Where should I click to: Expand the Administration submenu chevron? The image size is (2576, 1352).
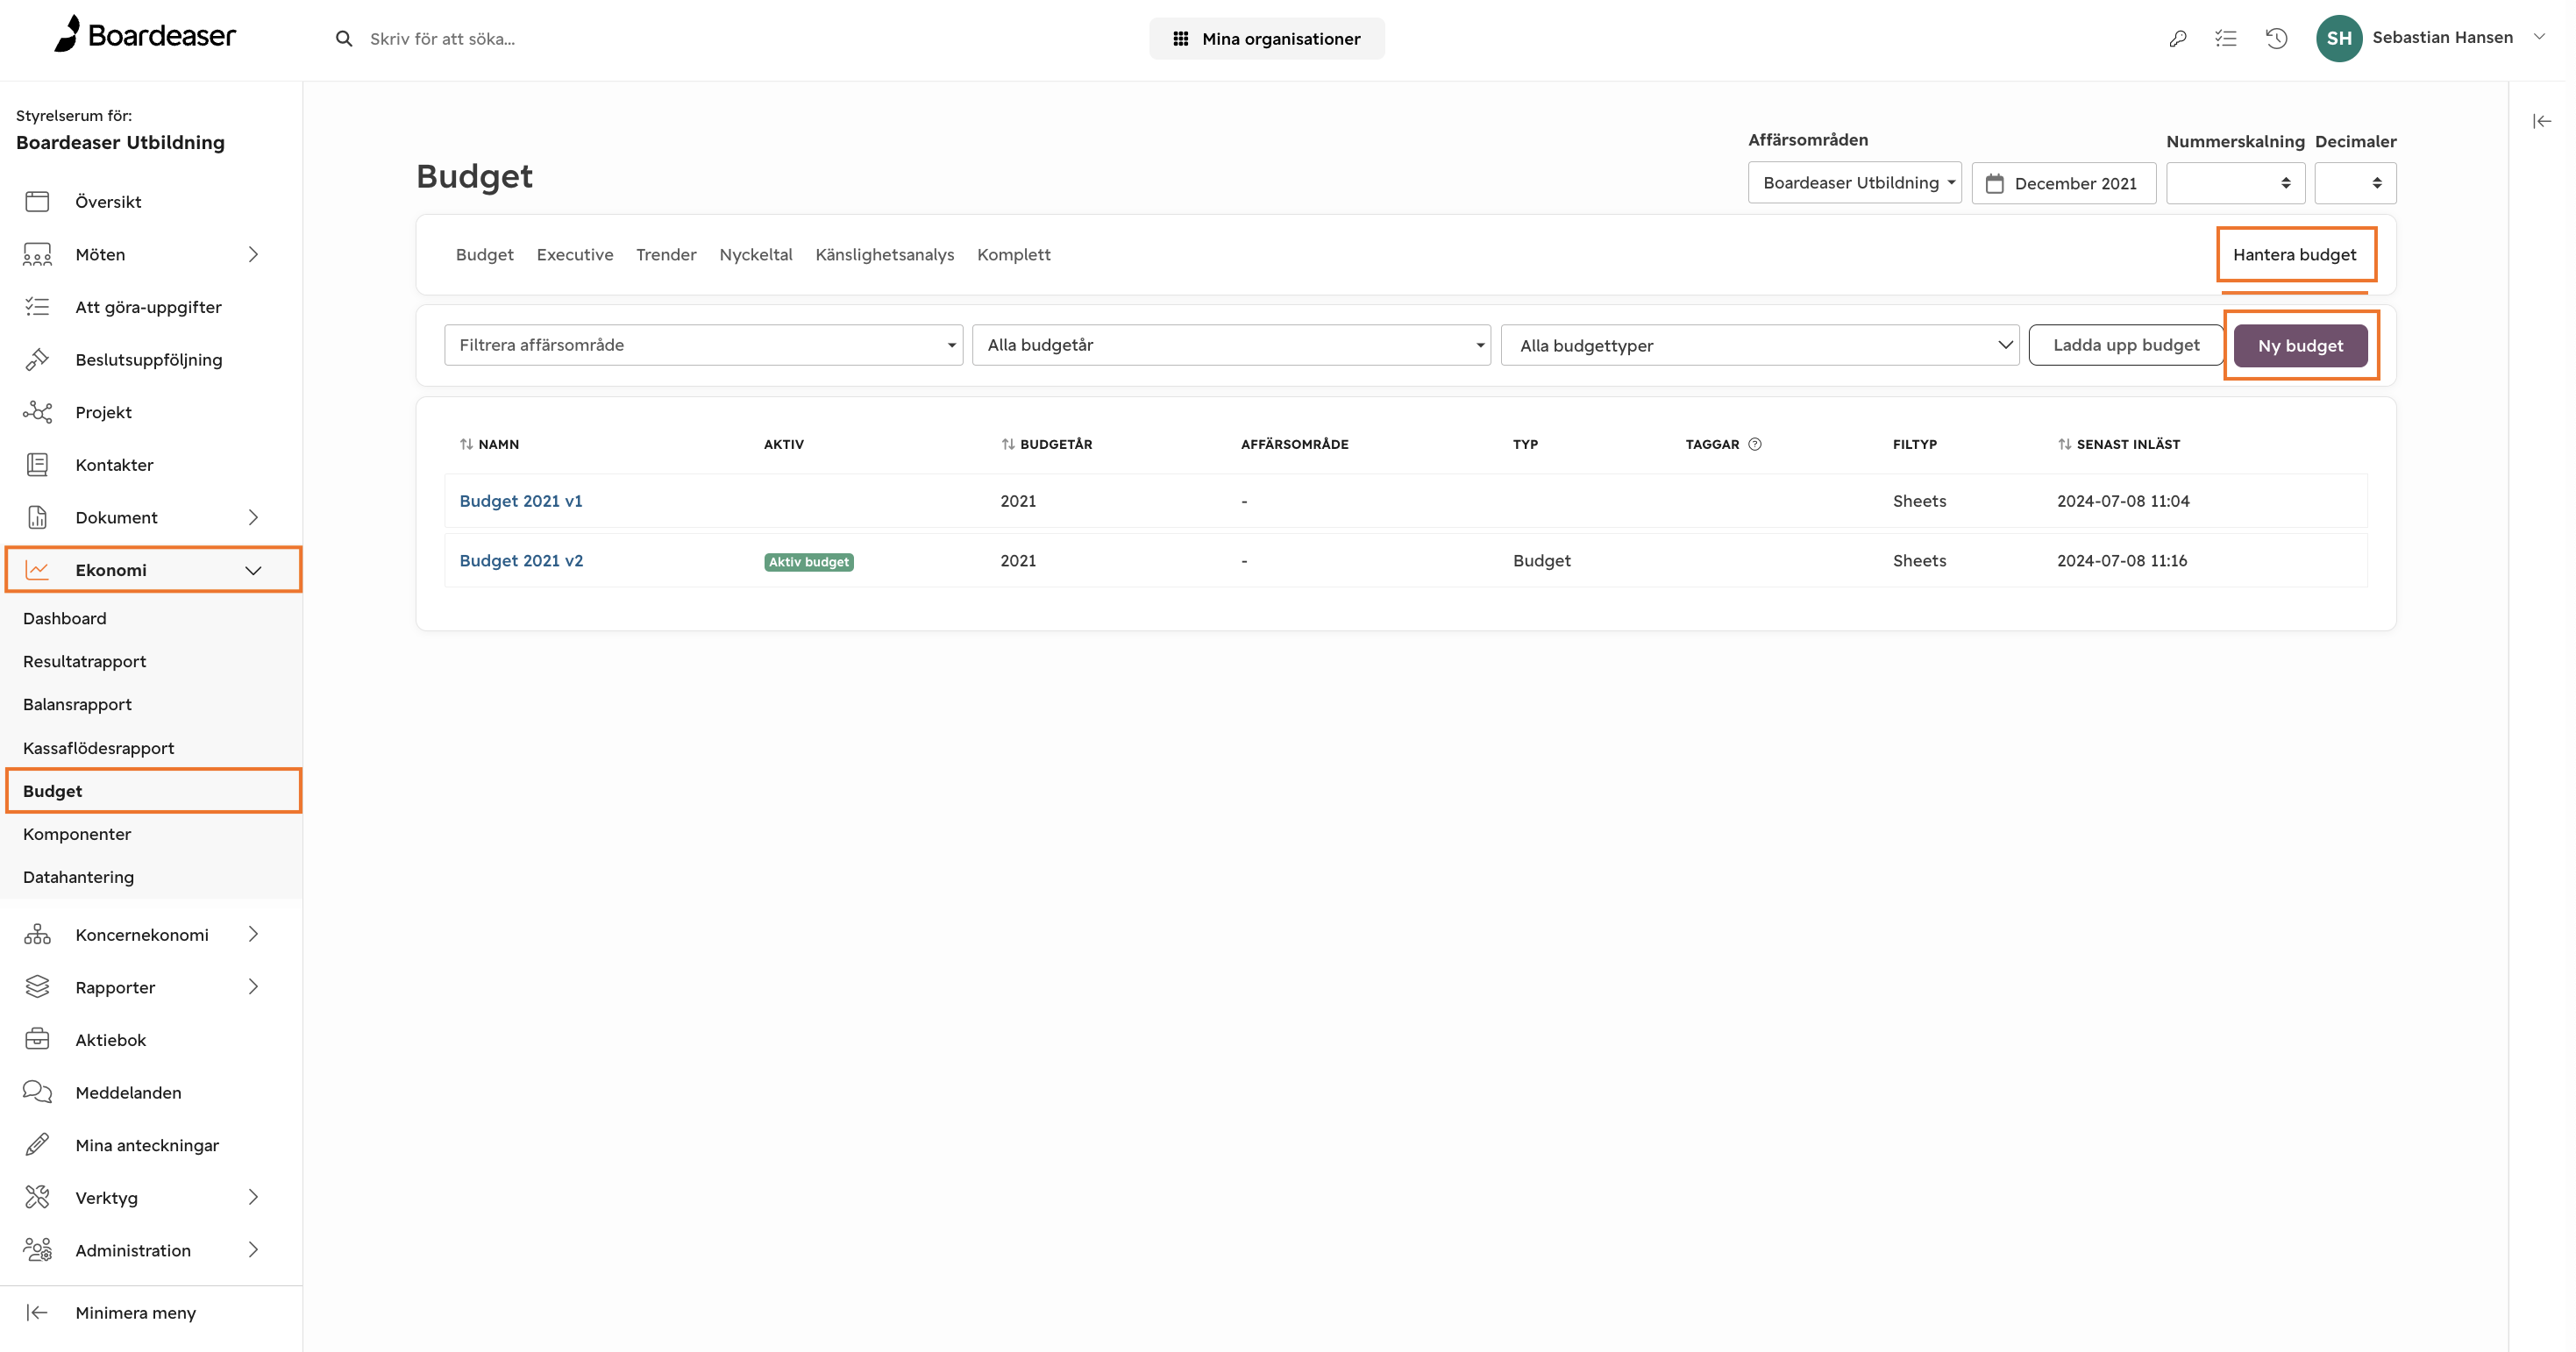[253, 1250]
